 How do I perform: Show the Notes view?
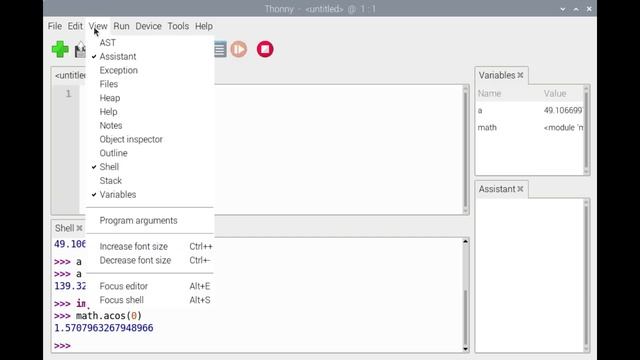[111, 125]
